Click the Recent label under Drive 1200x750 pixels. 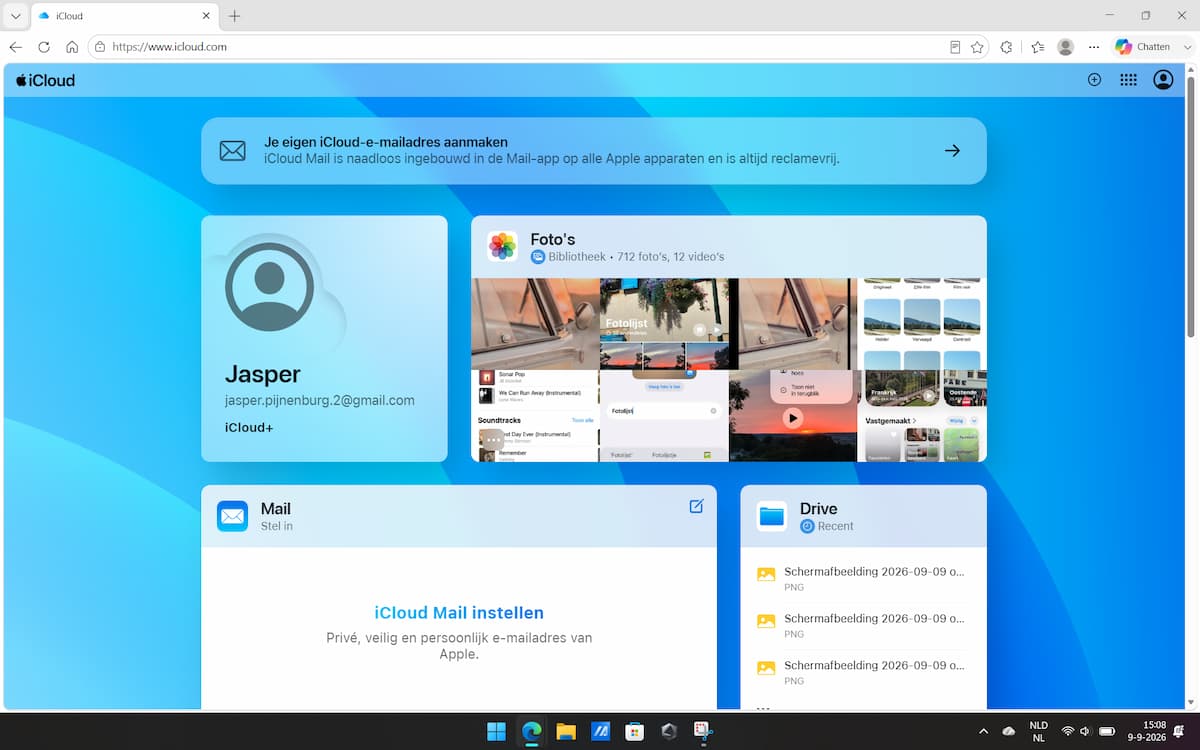(836, 526)
